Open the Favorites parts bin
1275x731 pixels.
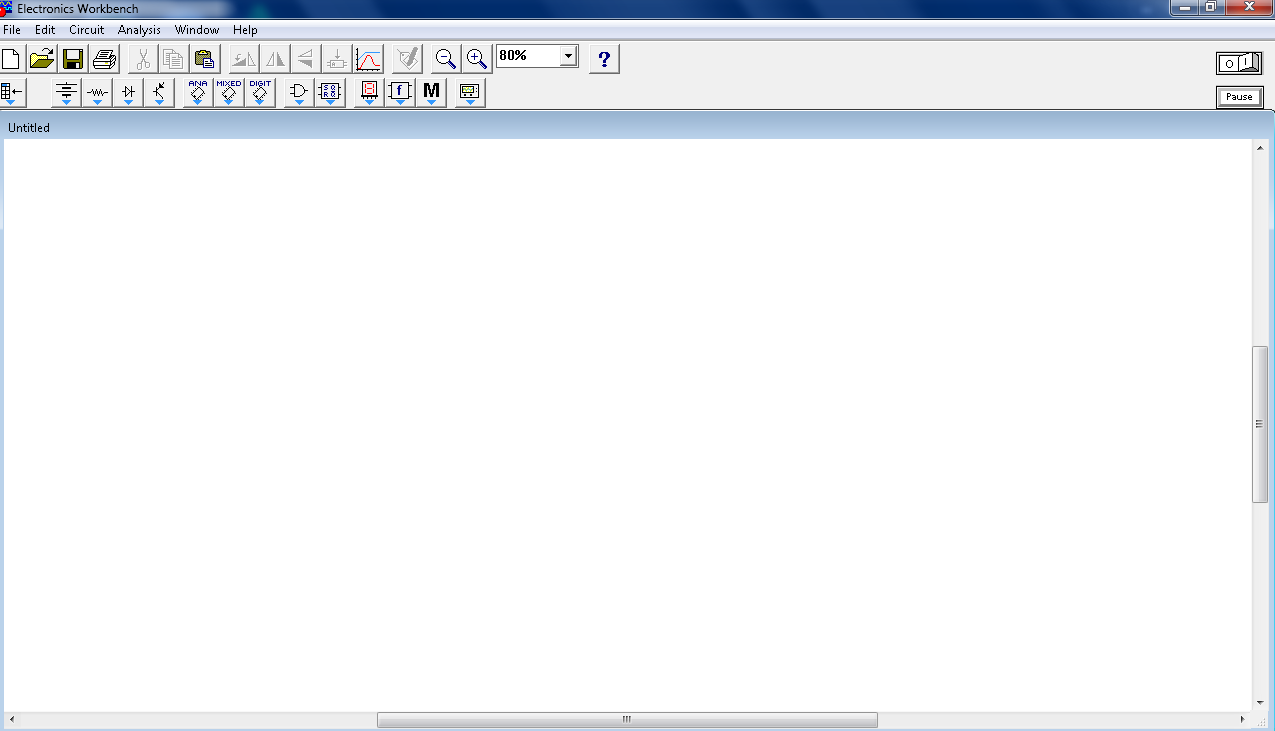coord(12,93)
